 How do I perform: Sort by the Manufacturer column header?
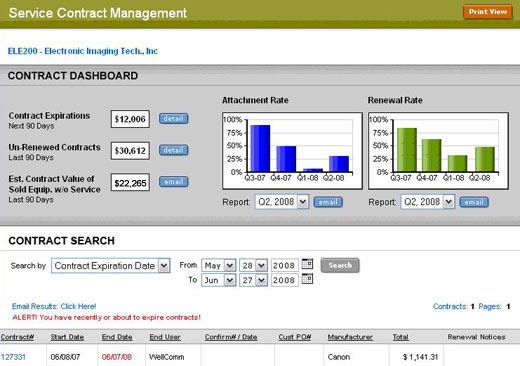[350, 337]
